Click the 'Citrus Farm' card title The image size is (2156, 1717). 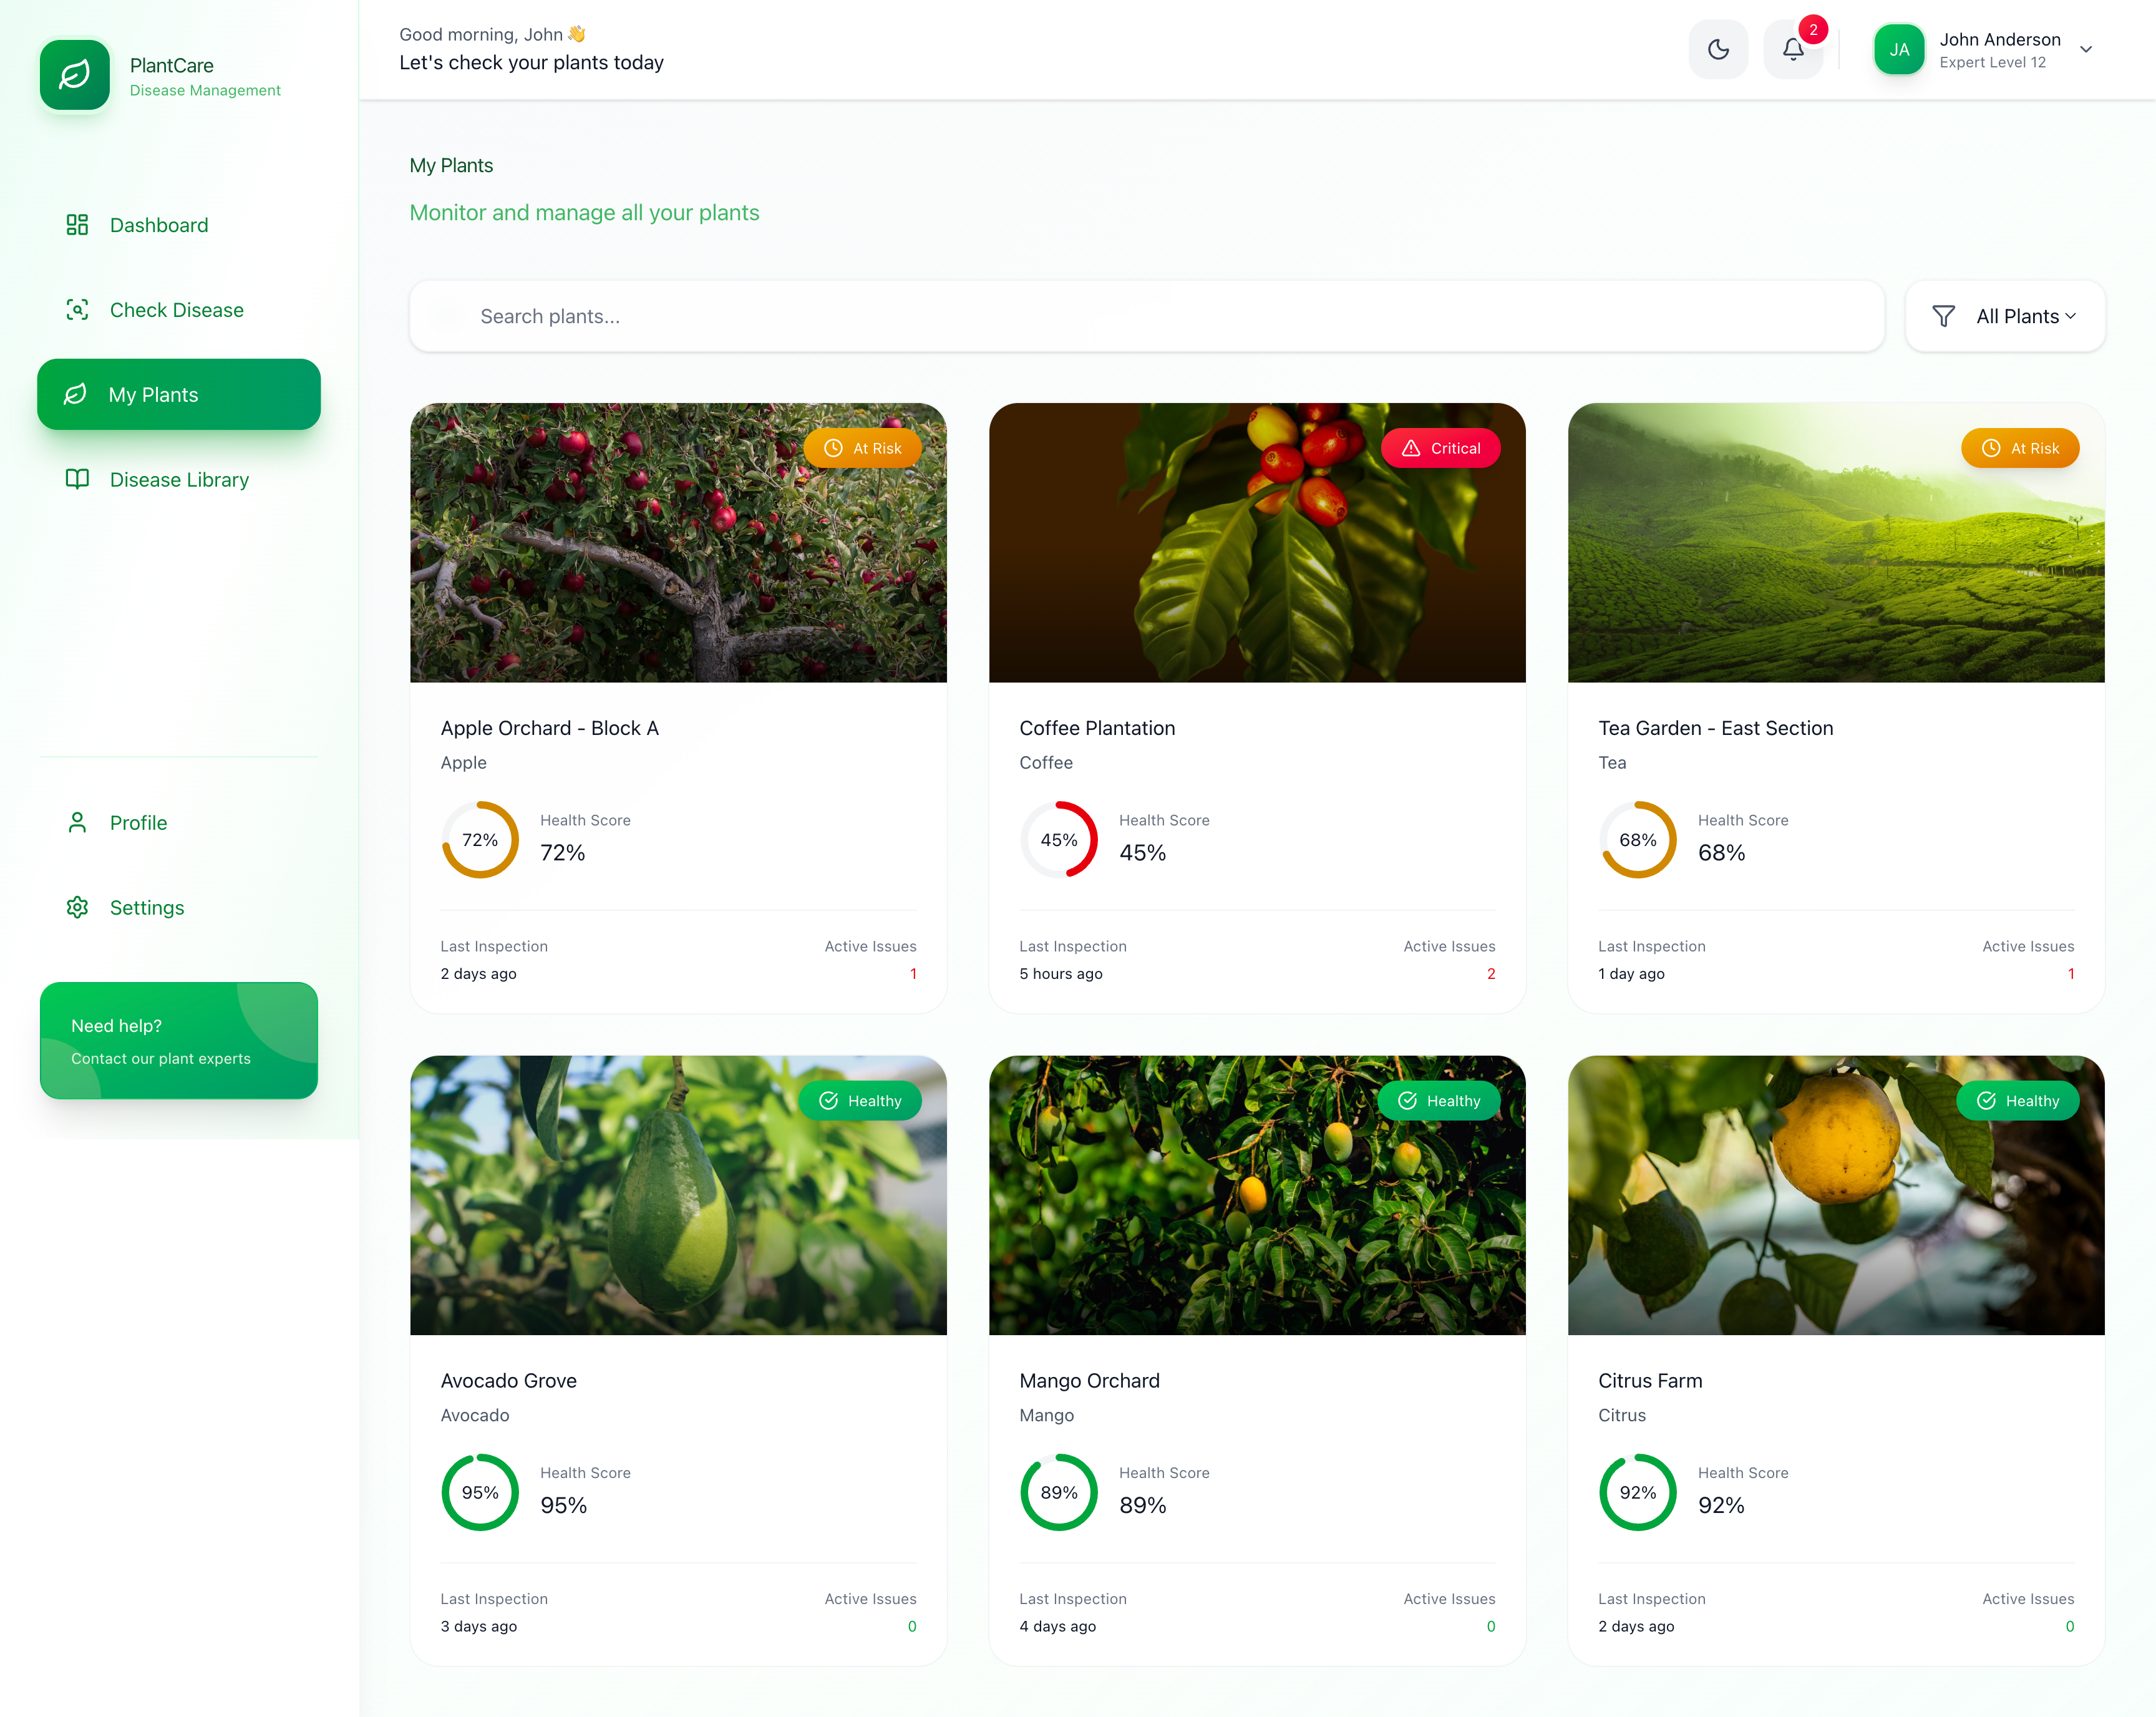1650,1380
